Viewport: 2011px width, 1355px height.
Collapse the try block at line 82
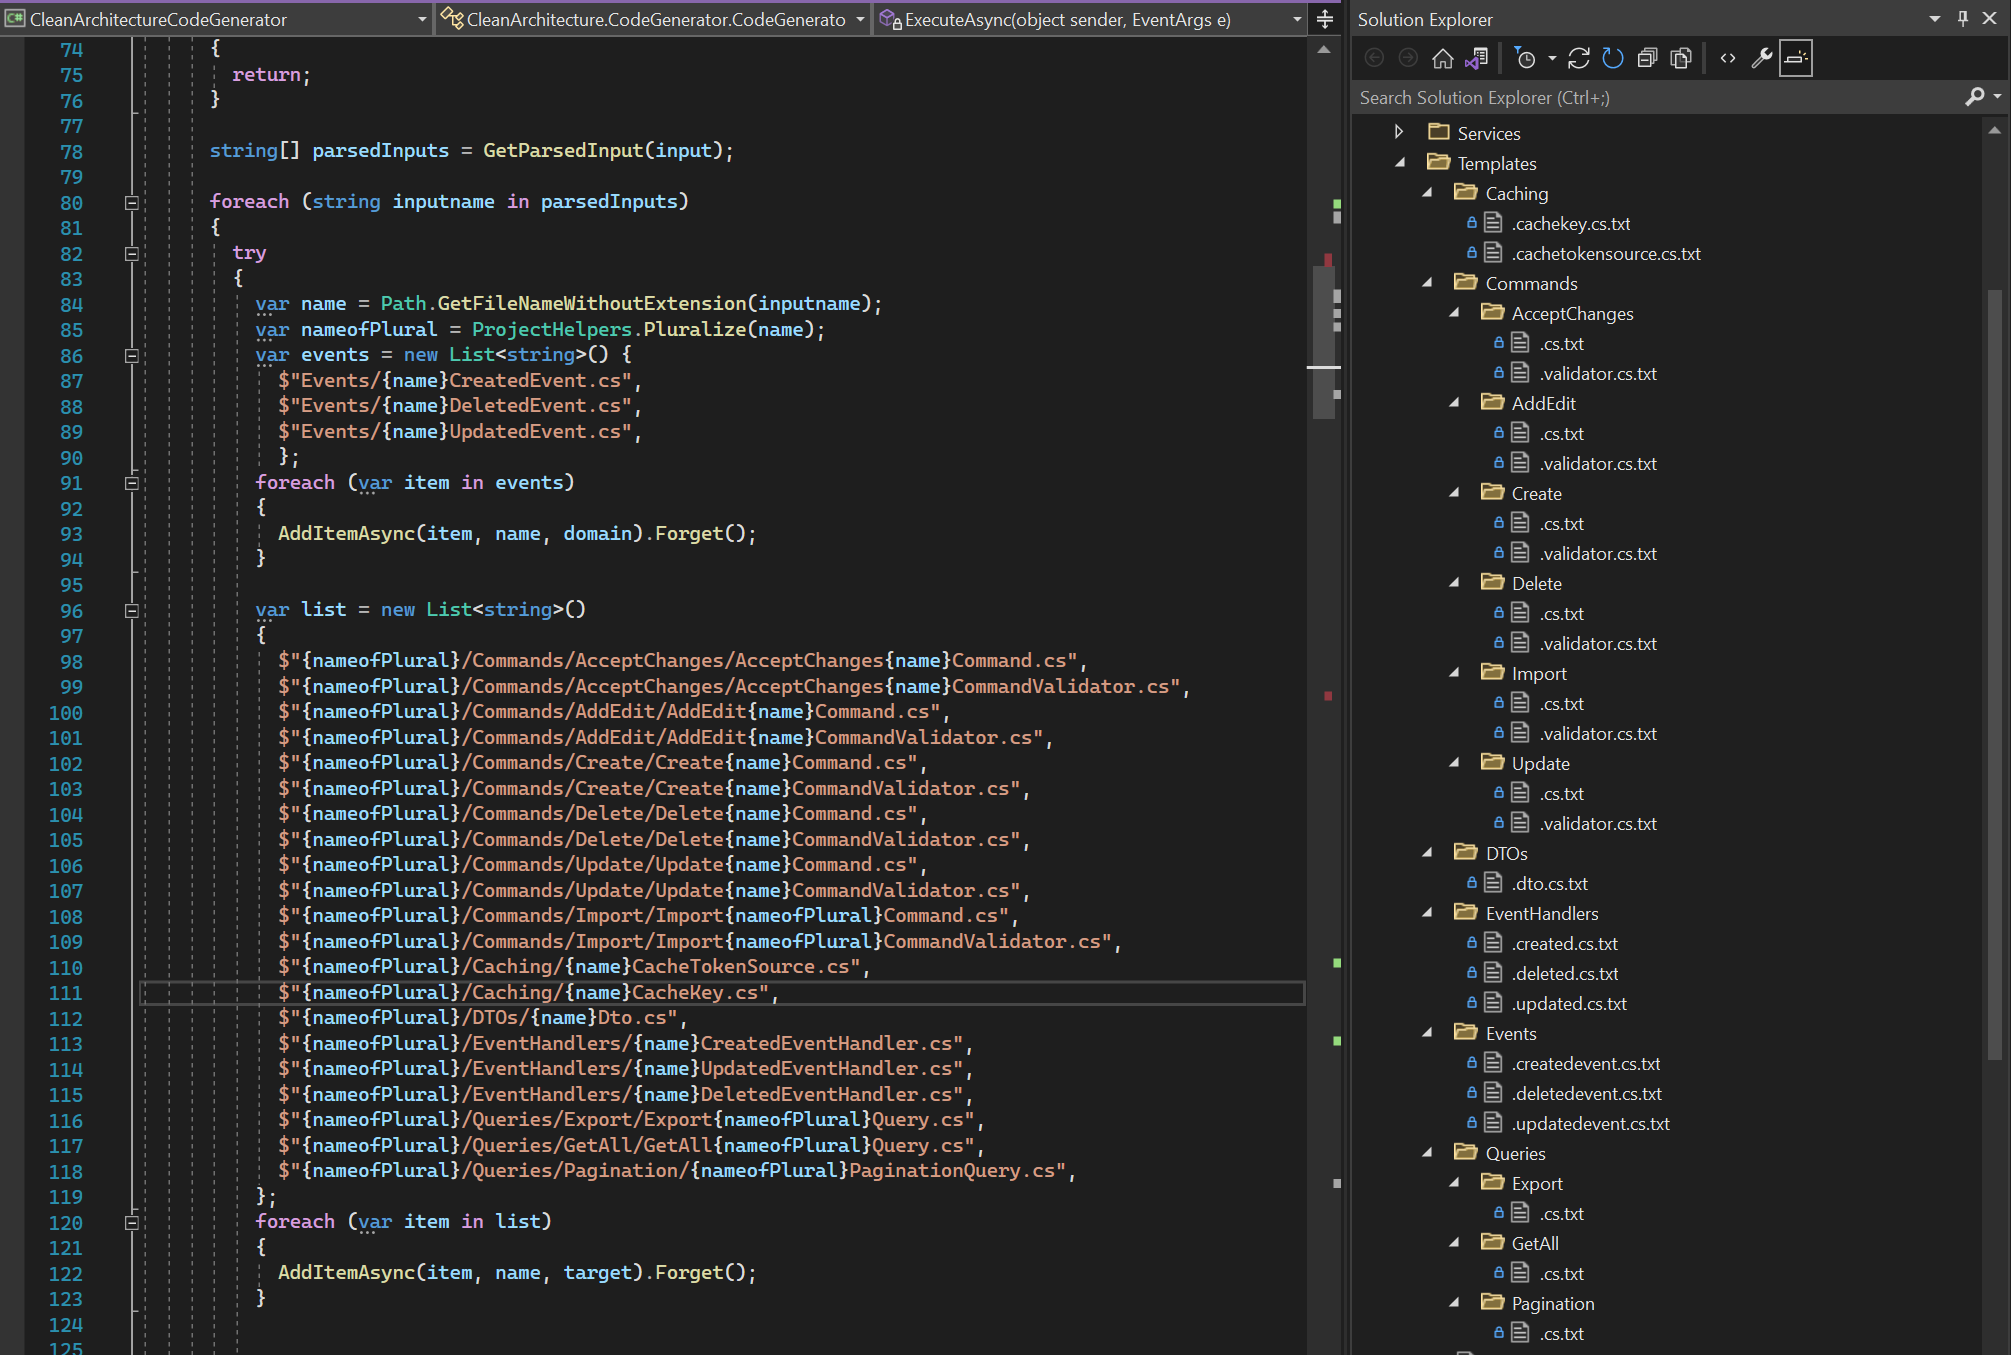tap(131, 253)
